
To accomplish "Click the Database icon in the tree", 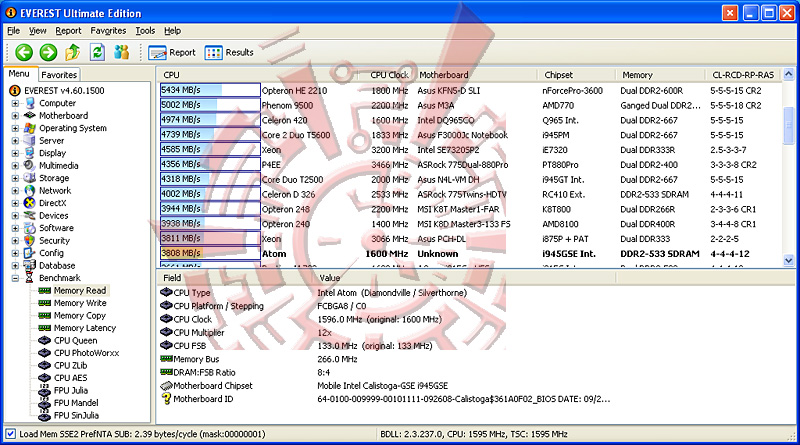I will 30,265.
